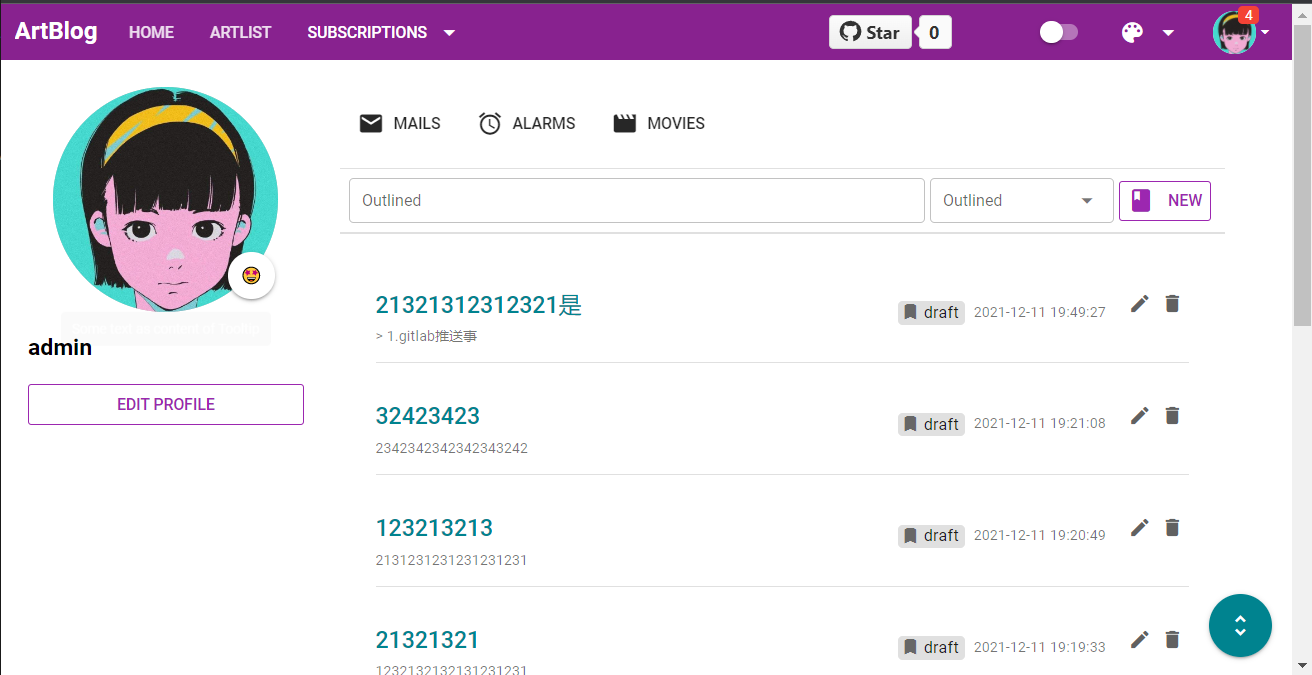Image resolution: width=1312 pixels, height=675 pixels.
Task: Click the emoji badge on profile avatar
Action: pyautogui.click(x=252, y=275)
